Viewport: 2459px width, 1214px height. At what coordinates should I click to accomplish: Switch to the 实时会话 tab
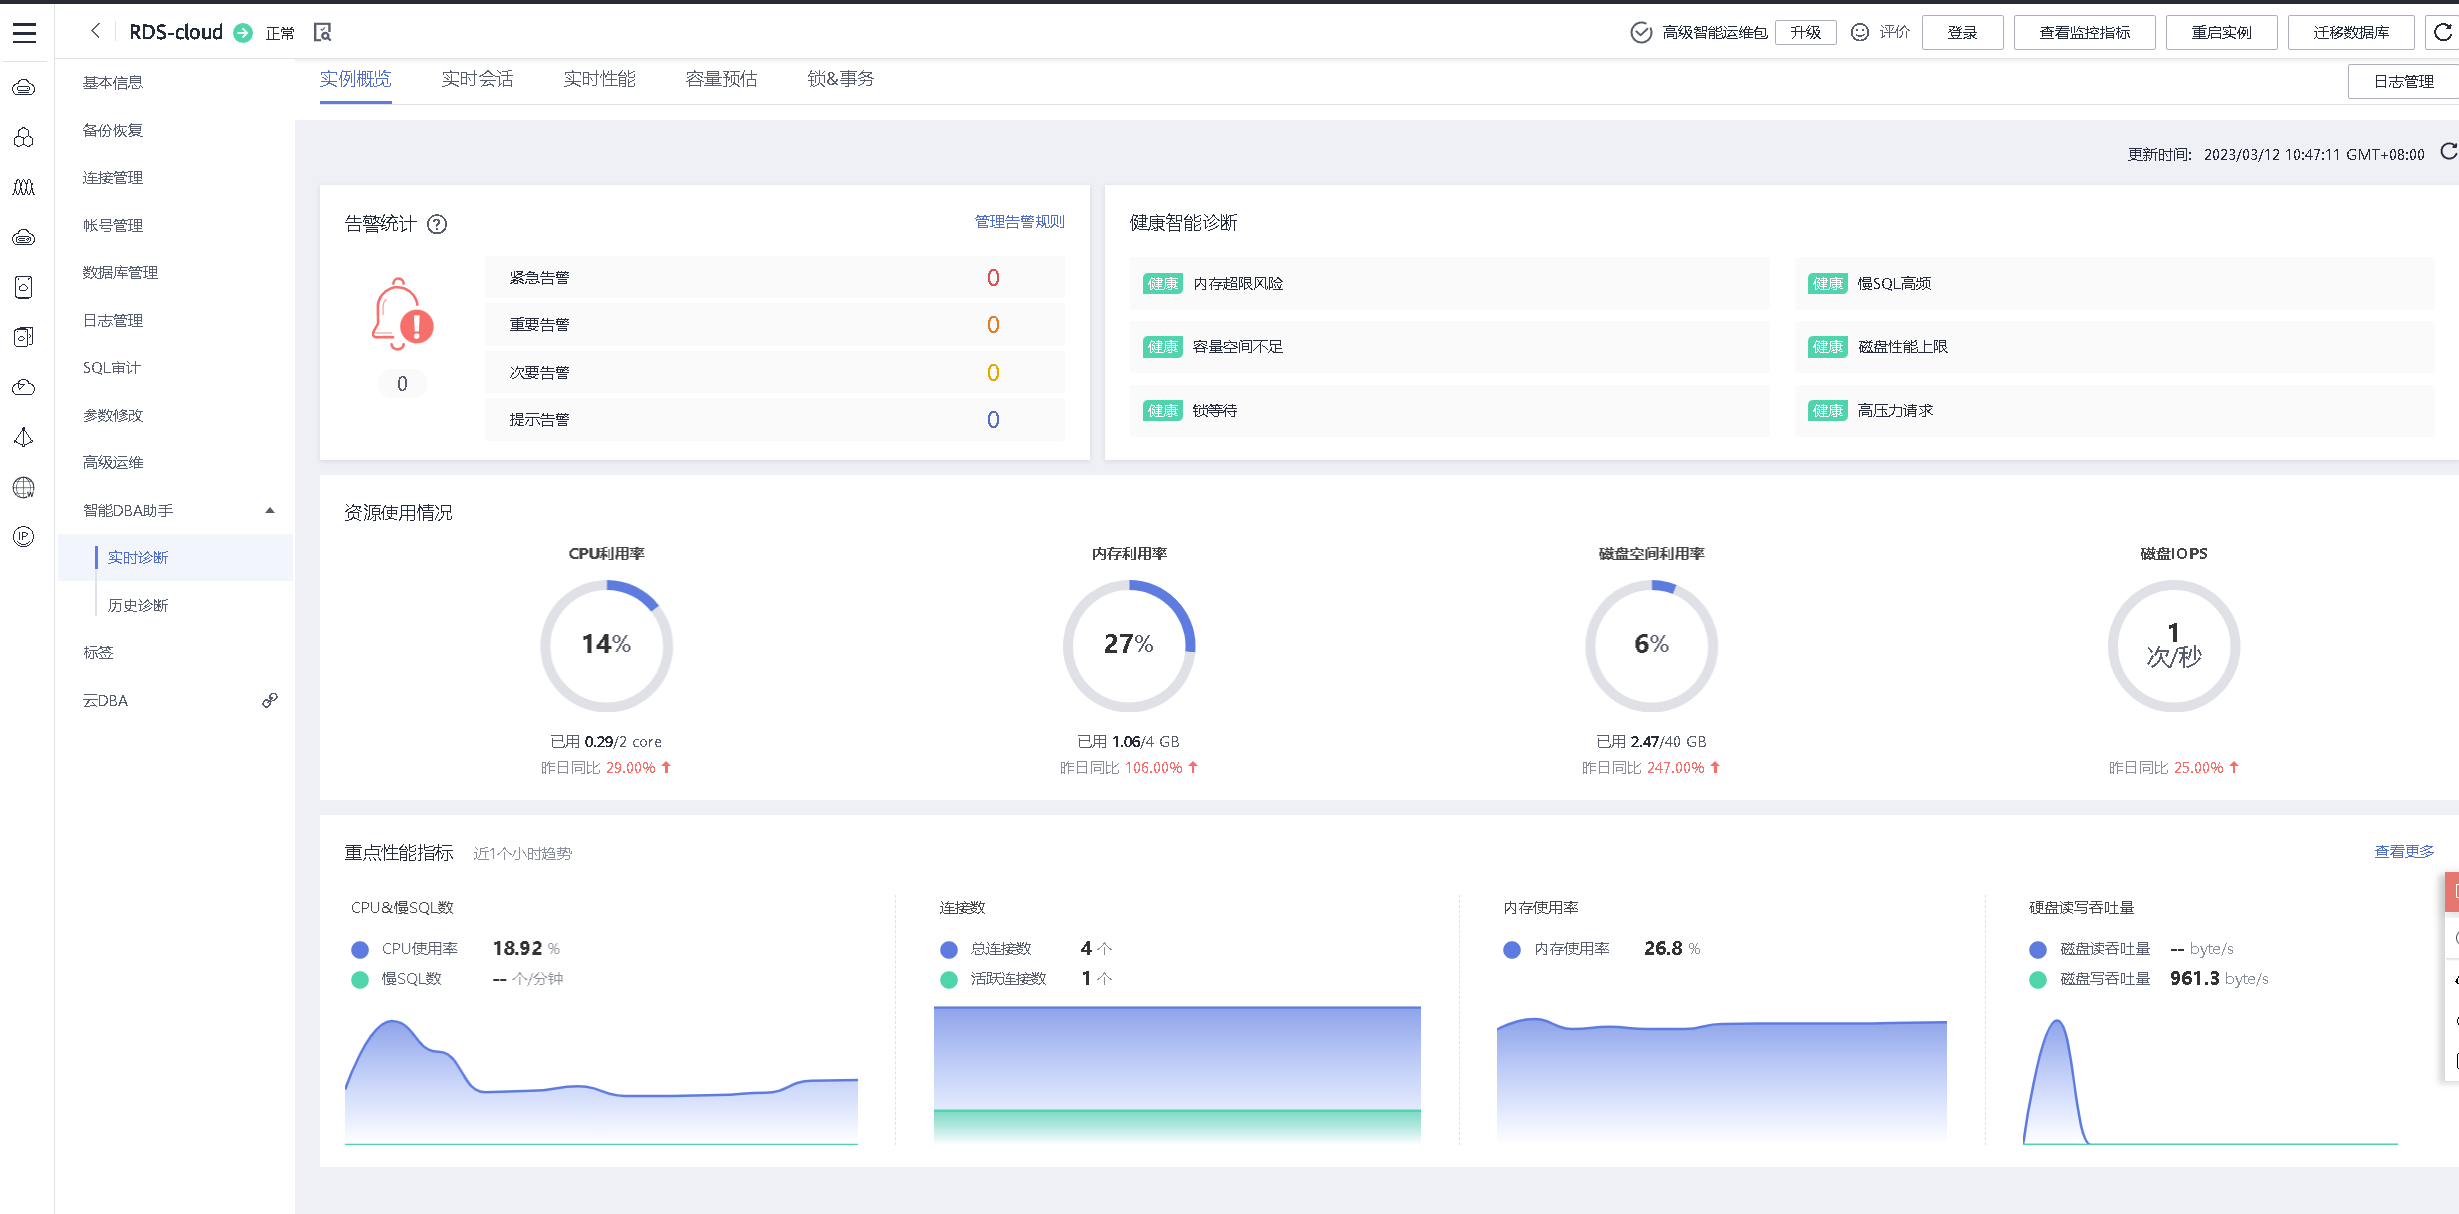(477, 79)
